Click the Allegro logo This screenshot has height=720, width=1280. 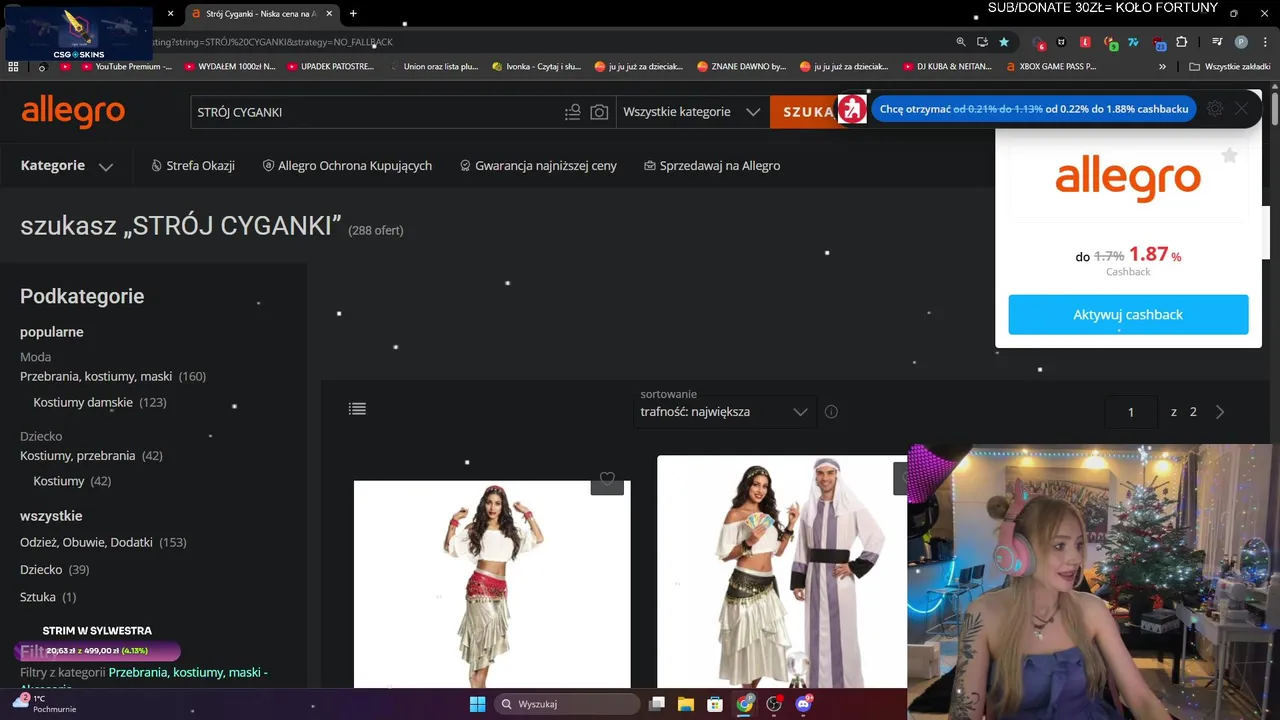[x=73, y=111]
